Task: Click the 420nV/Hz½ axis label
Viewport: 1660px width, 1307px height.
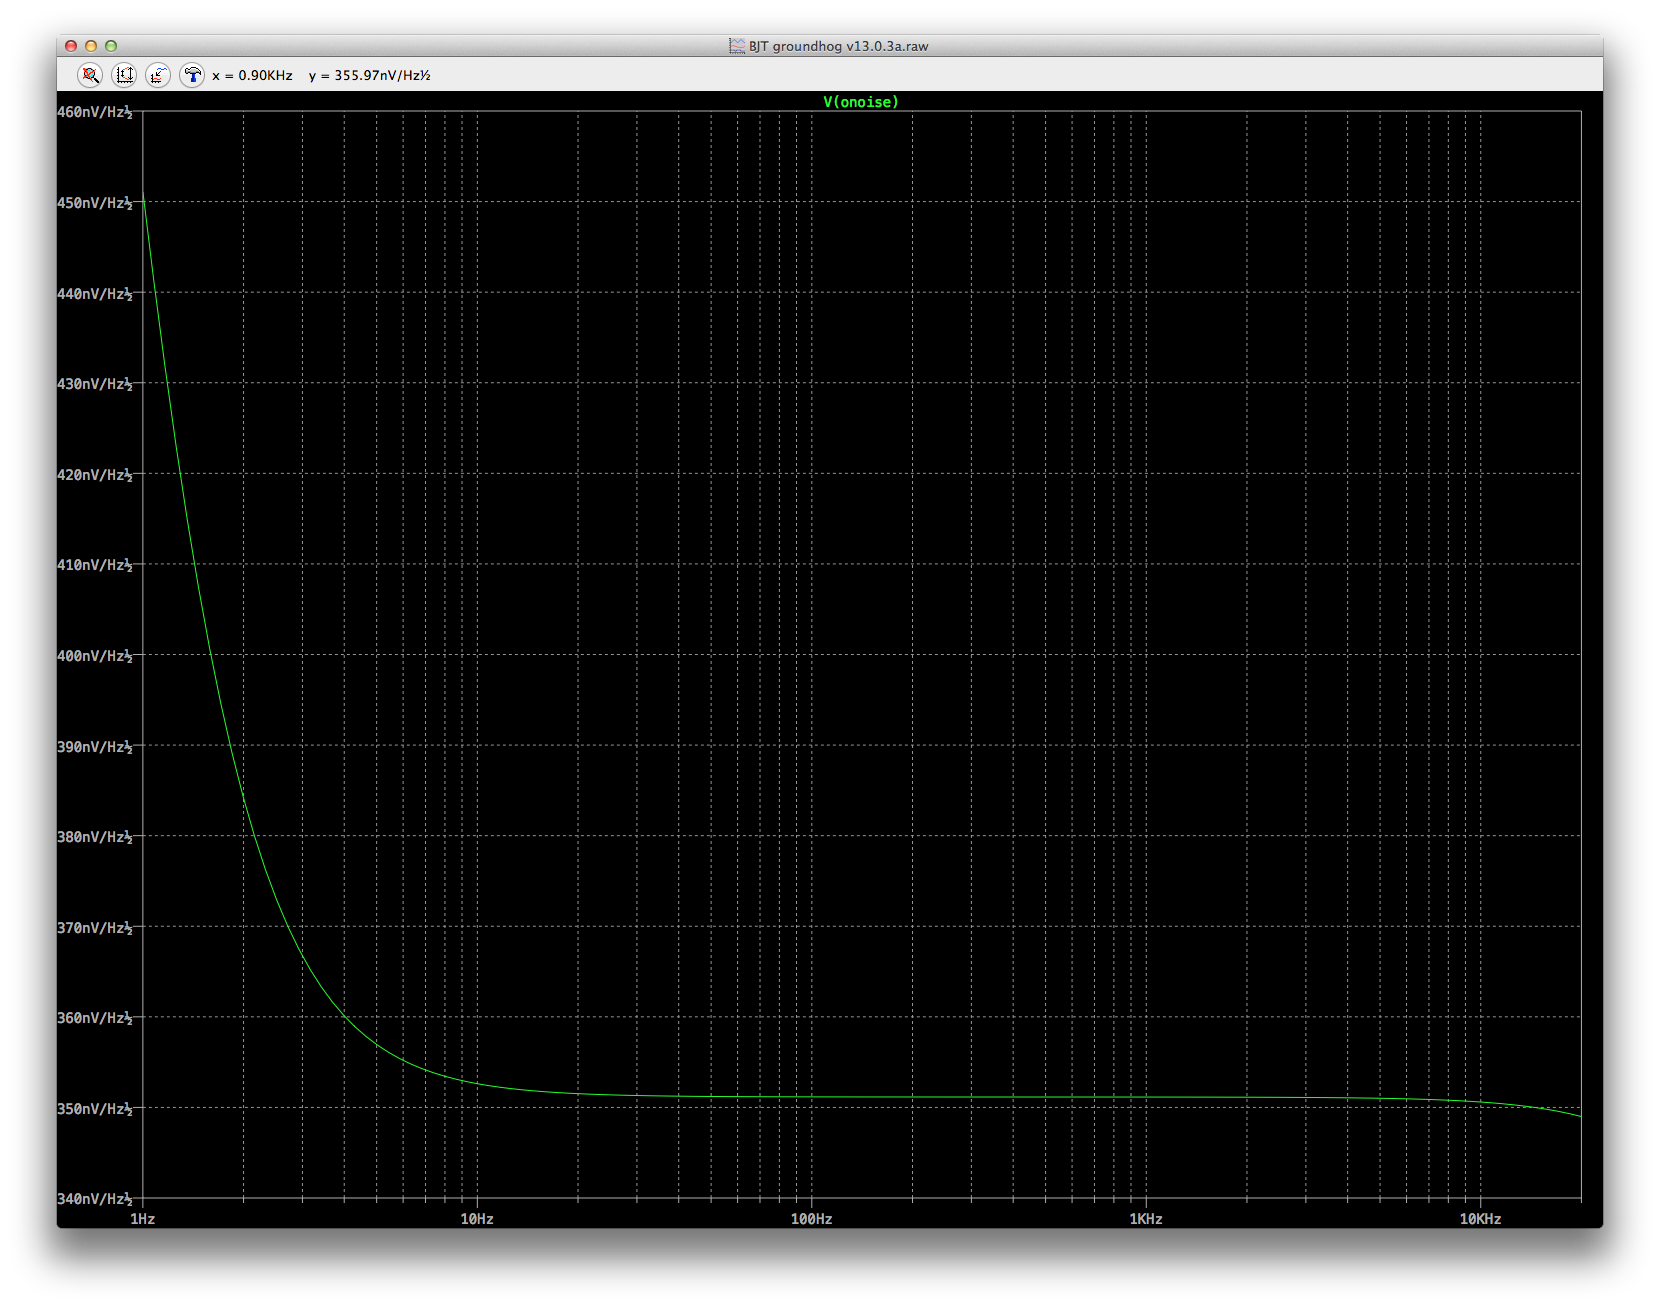Action: [x=95, y=475]
